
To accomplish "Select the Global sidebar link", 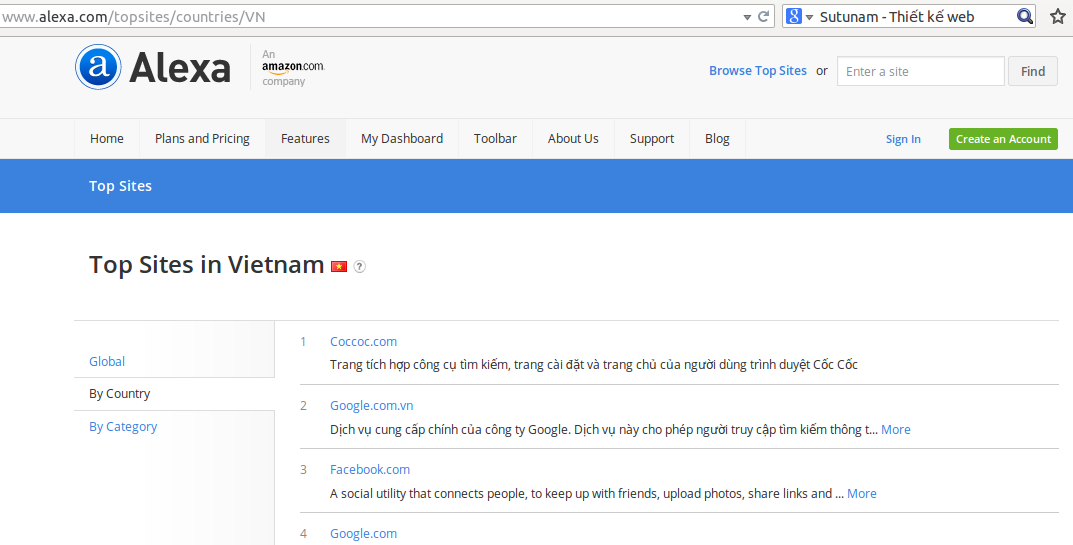I will click(x=107, y=362).
